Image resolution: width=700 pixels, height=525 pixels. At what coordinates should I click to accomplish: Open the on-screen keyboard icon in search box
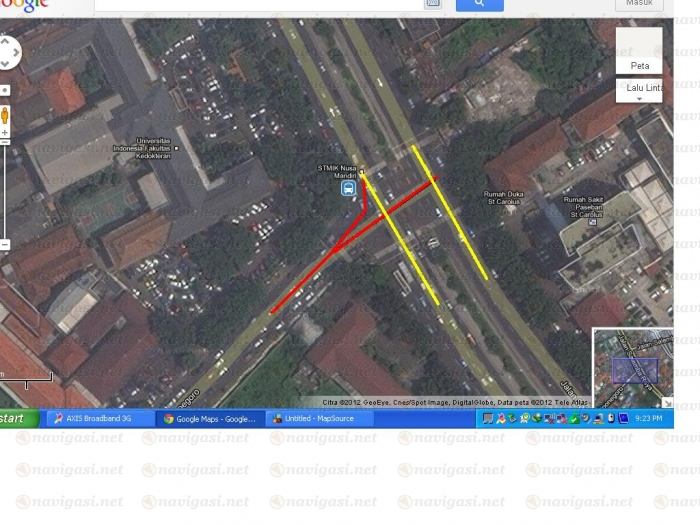point(432,4)
